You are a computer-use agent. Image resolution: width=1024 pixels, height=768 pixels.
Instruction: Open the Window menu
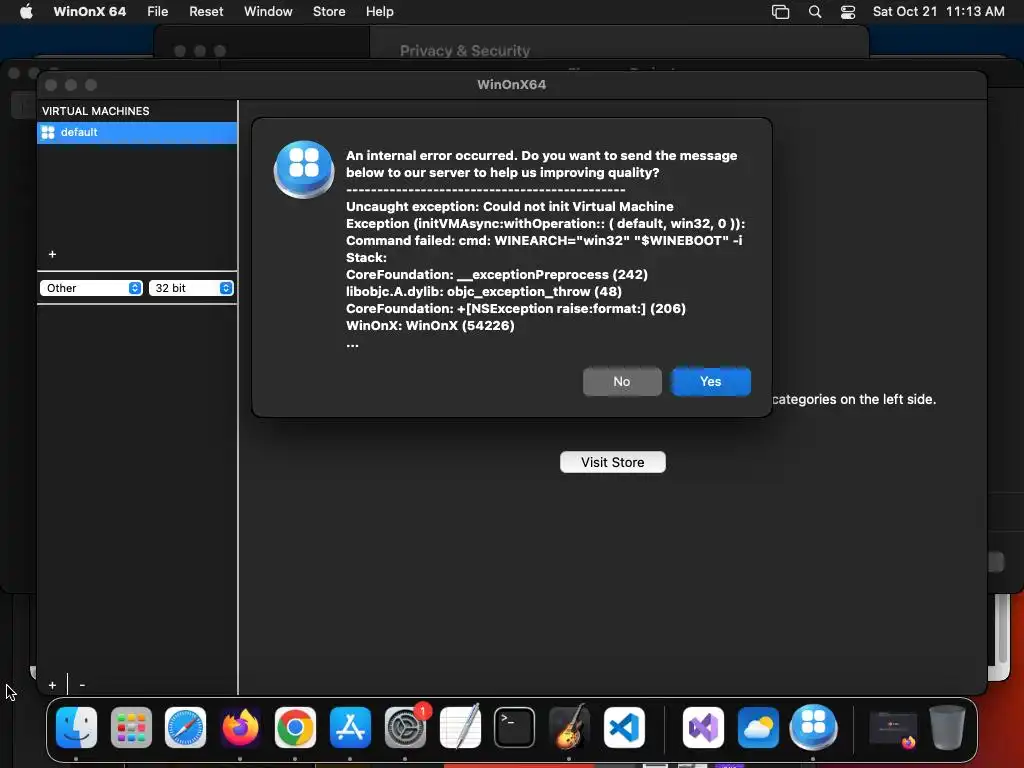coord(268,12)
